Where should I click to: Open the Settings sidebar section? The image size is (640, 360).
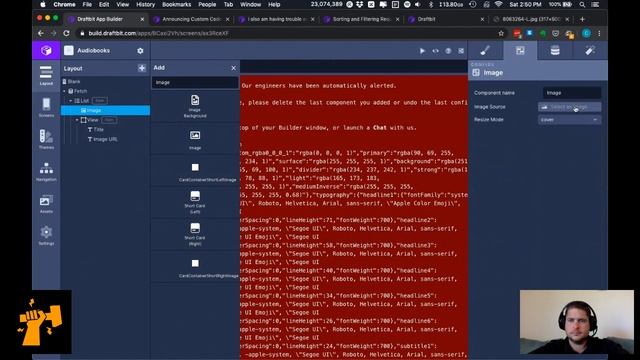(46, 236)
